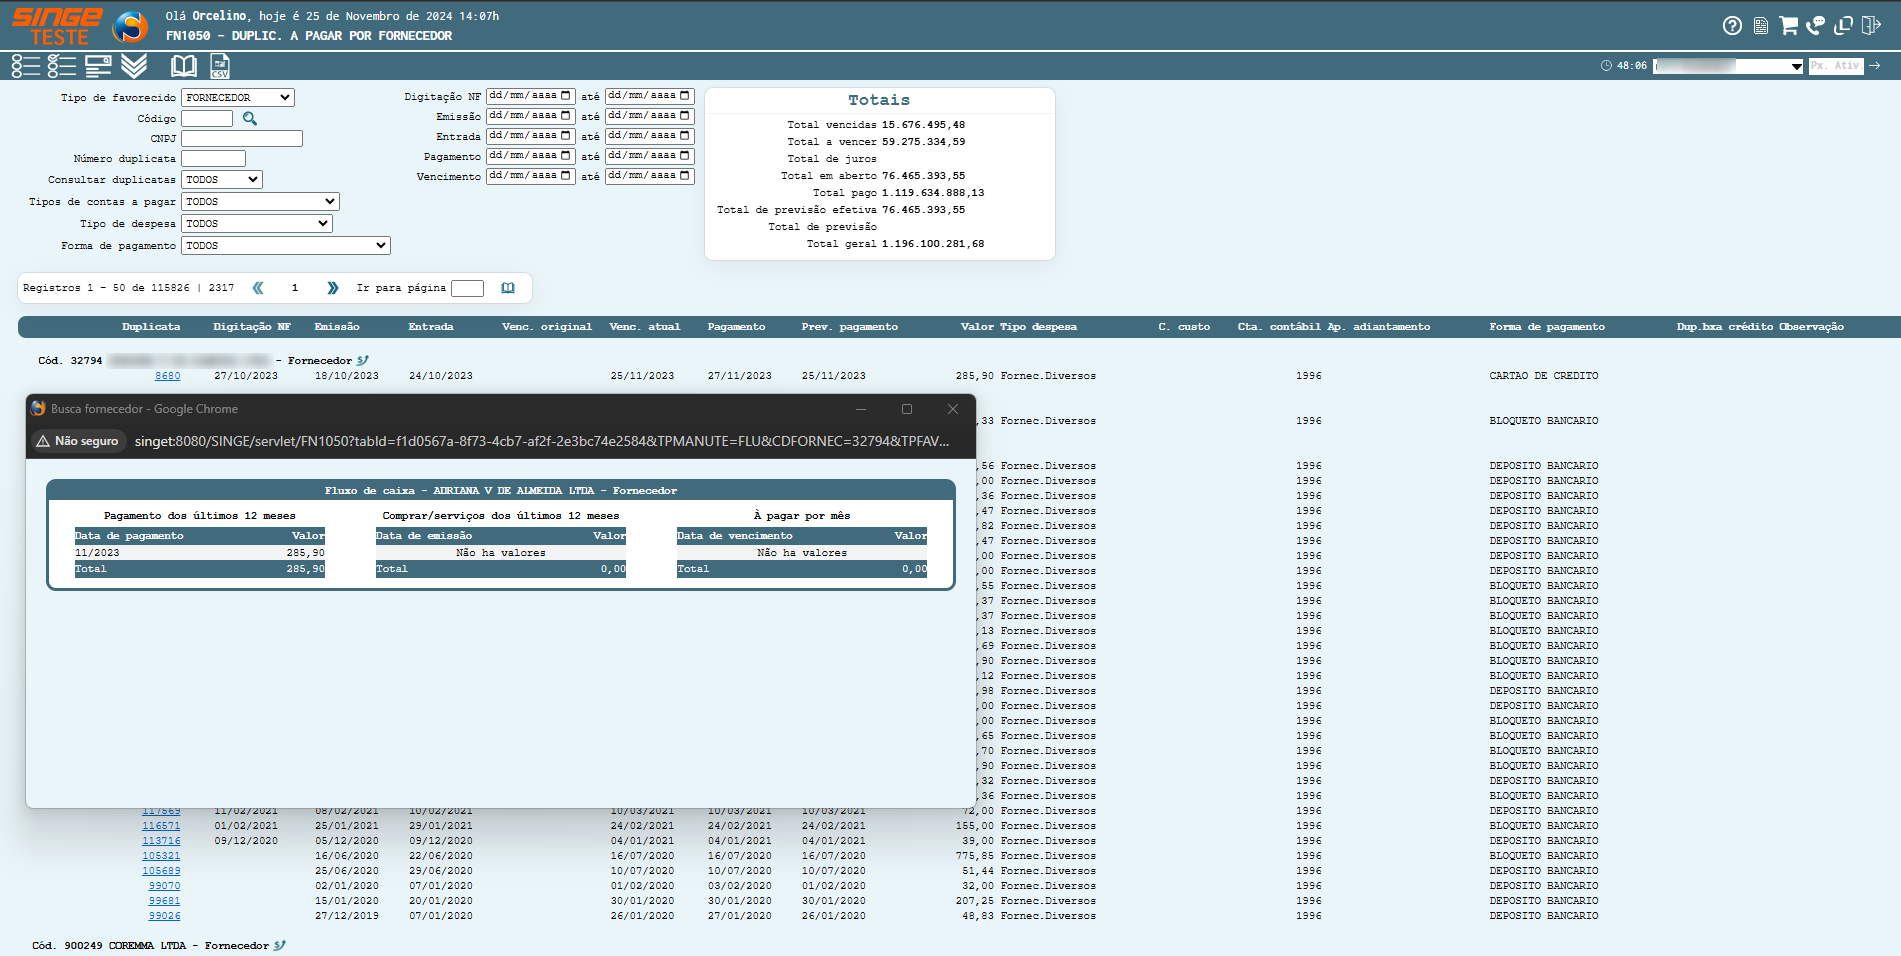Click the CNPJ input field
1901x956 pixels.
click(242, 139)
